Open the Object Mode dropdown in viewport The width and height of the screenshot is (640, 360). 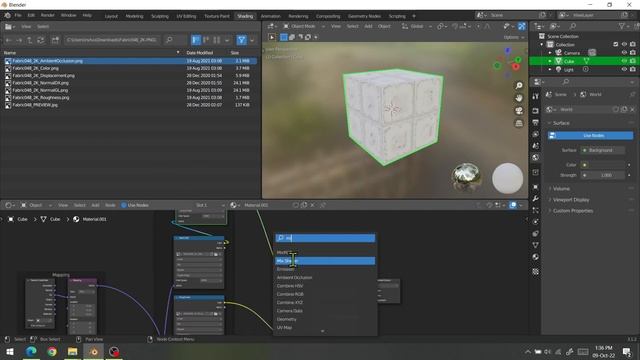click(x=304, y=26)
